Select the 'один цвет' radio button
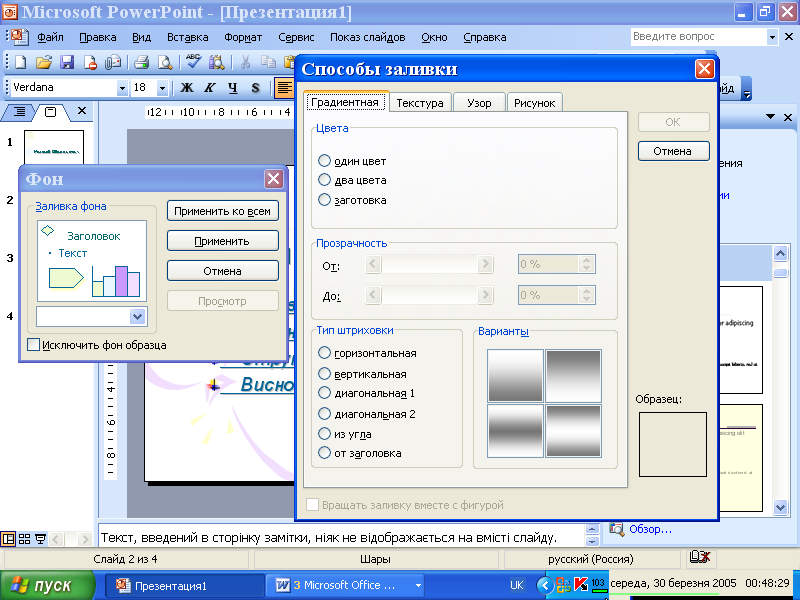The image size is (800, 600). click(x=324, y=161)
